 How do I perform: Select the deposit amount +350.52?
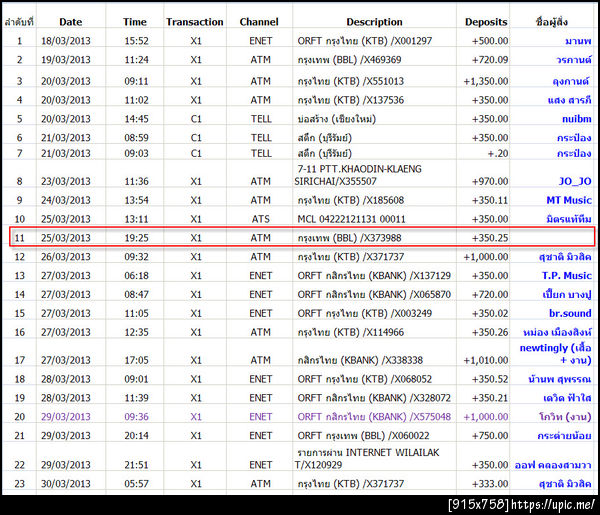pos(490,379)
